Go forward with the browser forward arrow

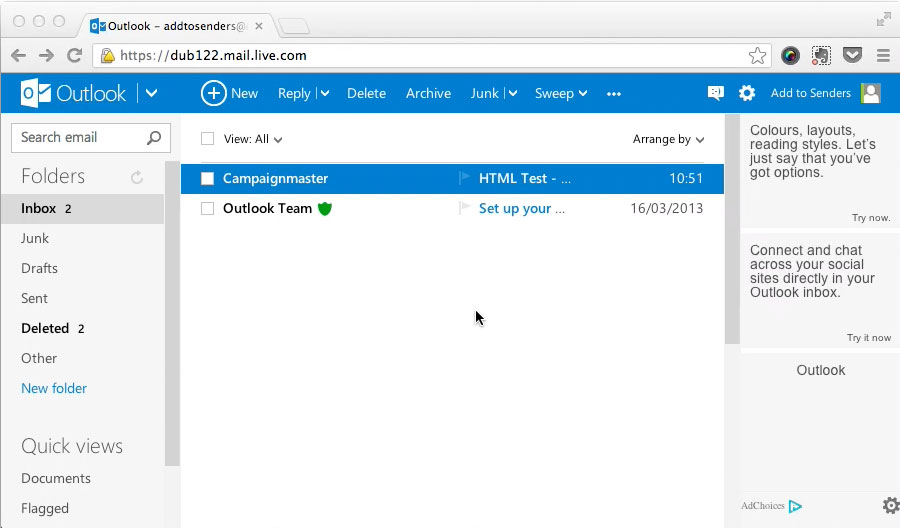(x=46, y=56)
